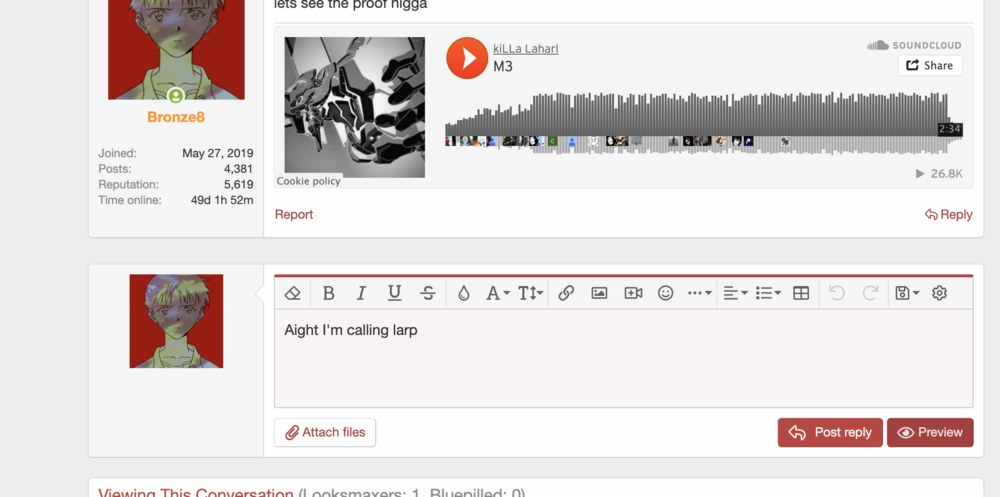Open the font family dropdown
The image size is (1000, 497).
497,293
